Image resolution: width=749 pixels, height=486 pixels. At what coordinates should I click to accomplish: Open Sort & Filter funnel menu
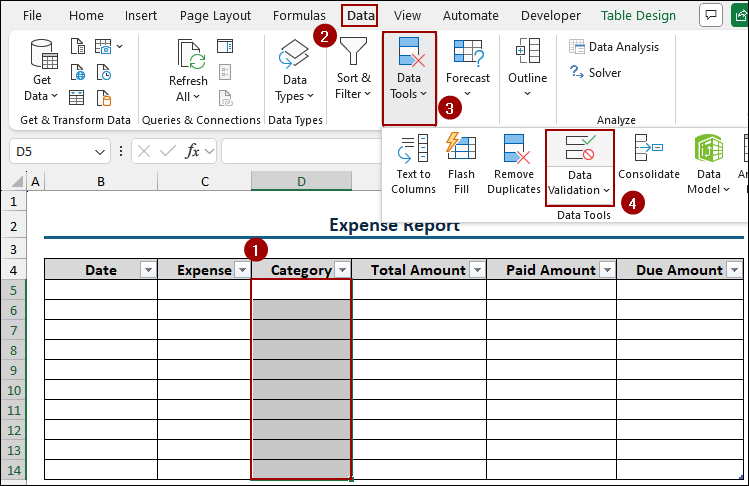coord(353,68)
